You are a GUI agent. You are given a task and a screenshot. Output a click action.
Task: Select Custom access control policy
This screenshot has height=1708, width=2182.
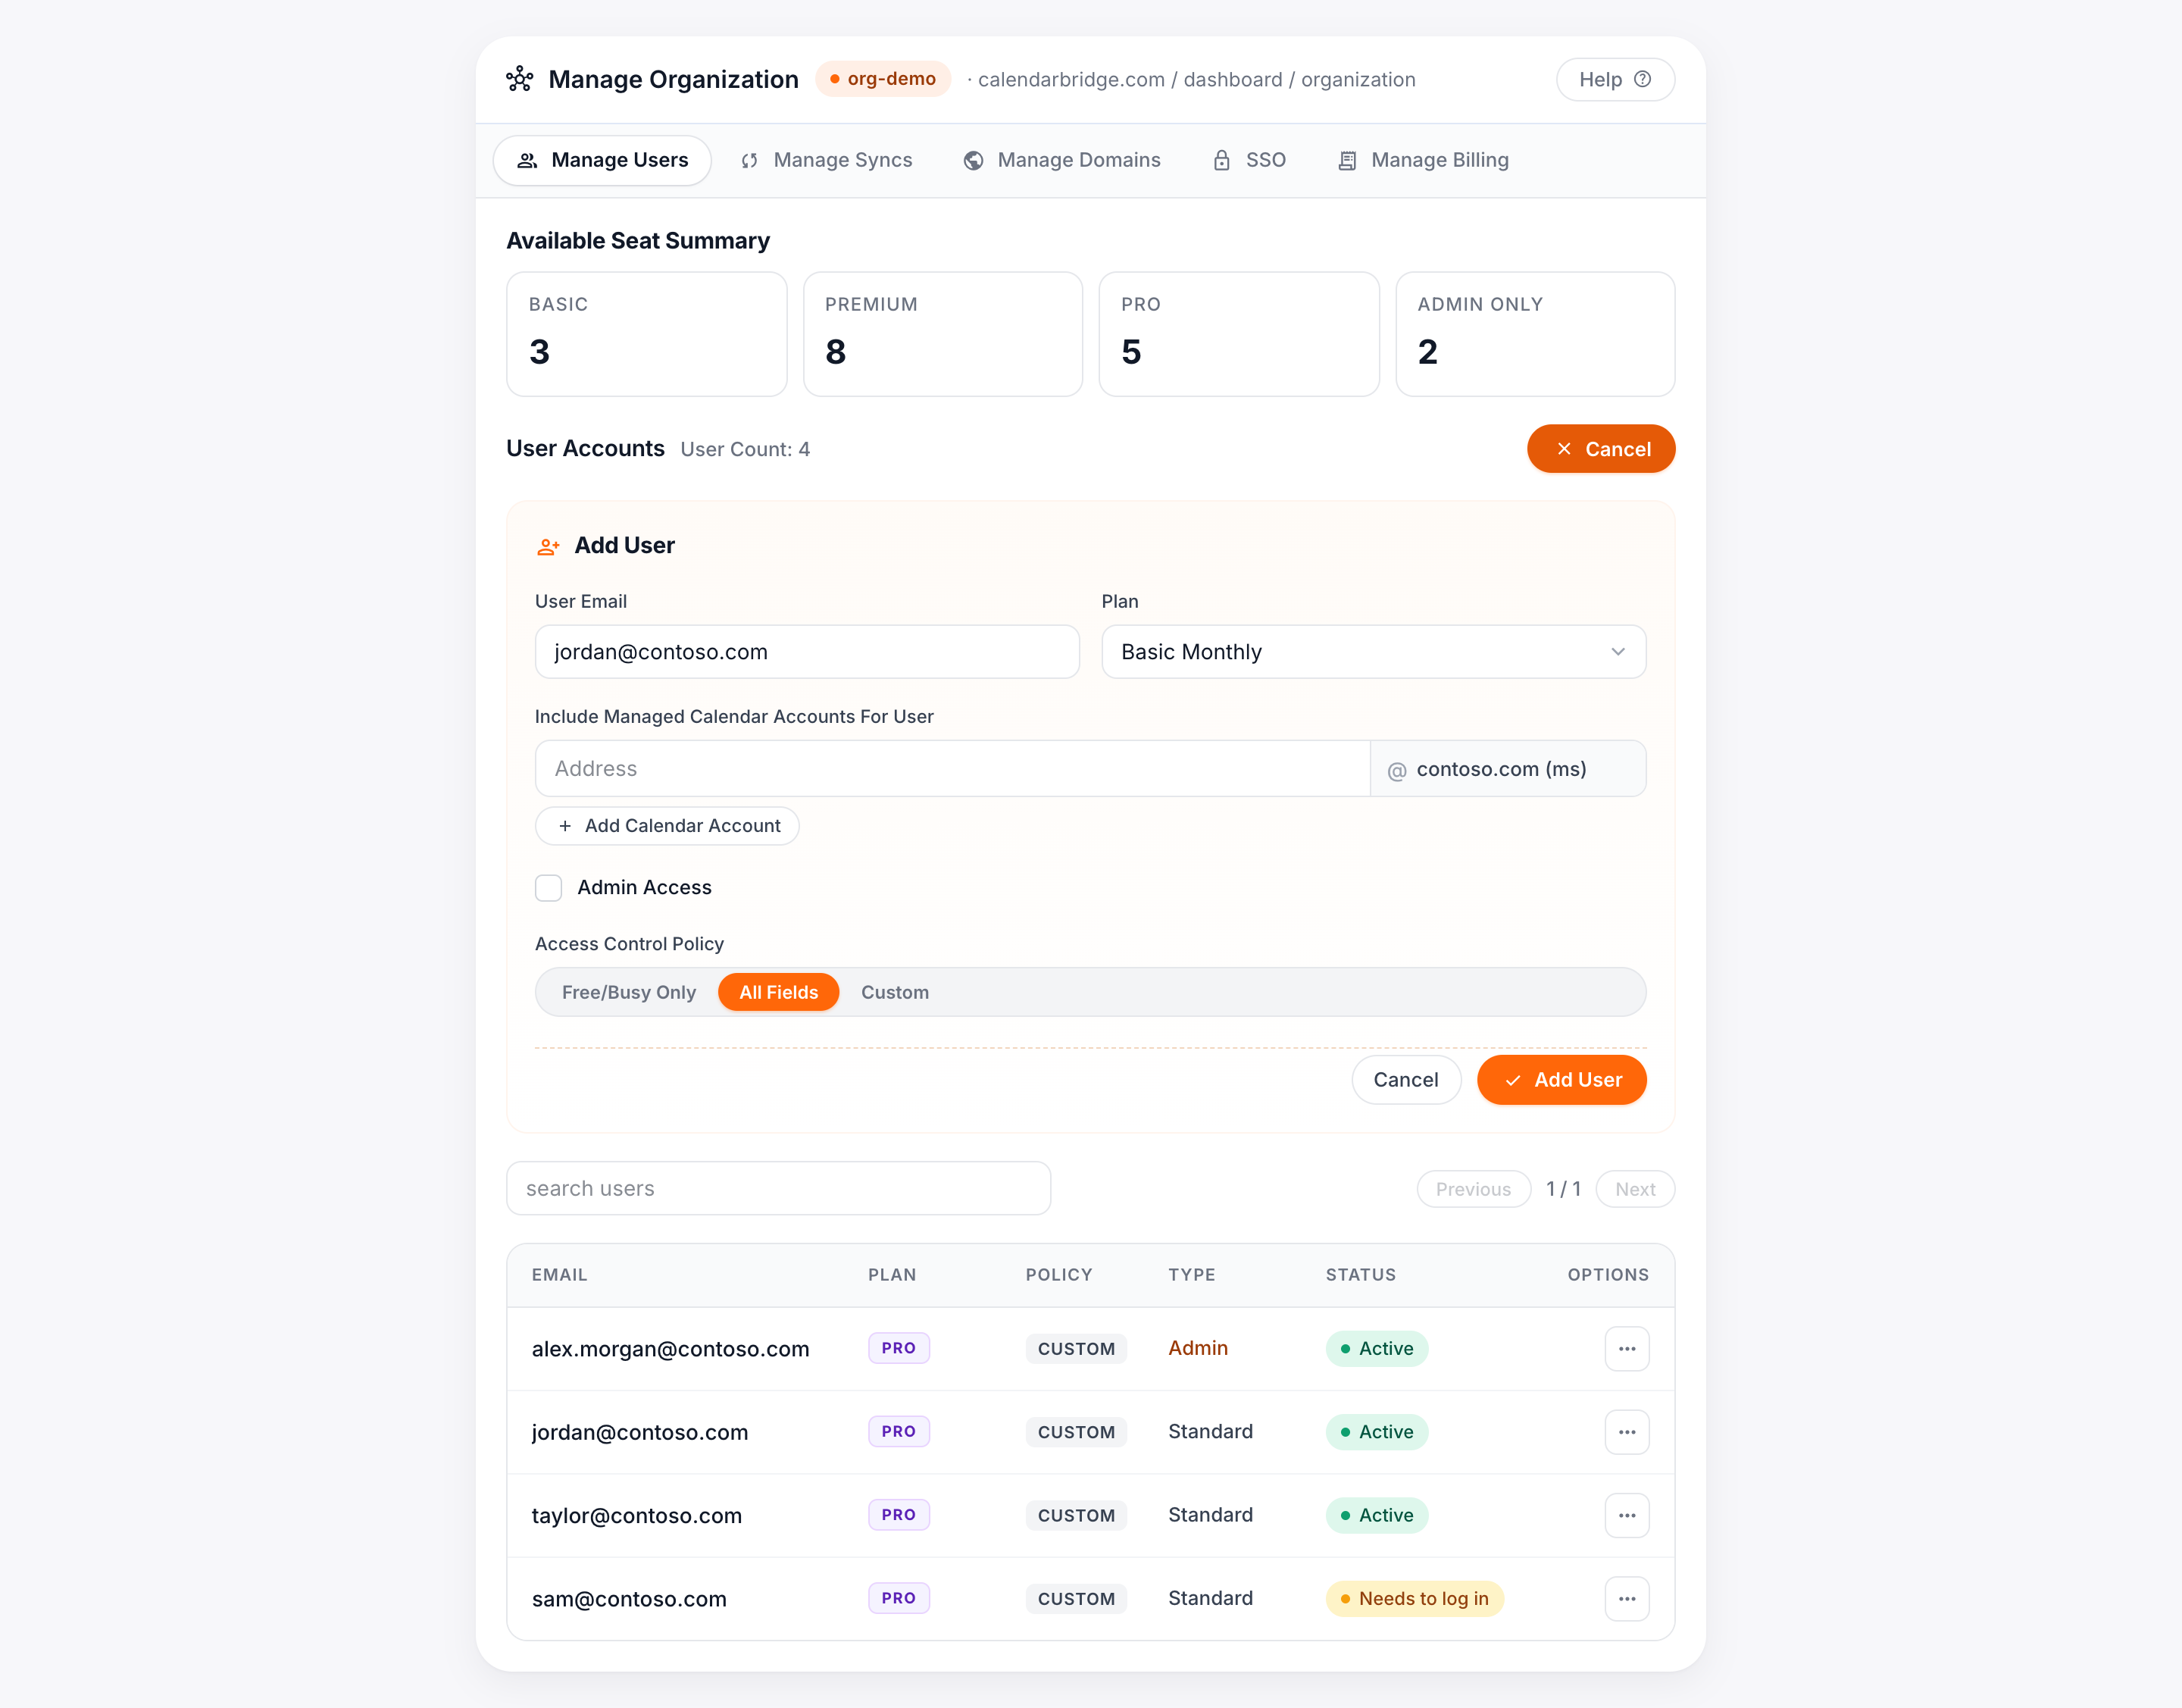point(895,992)
